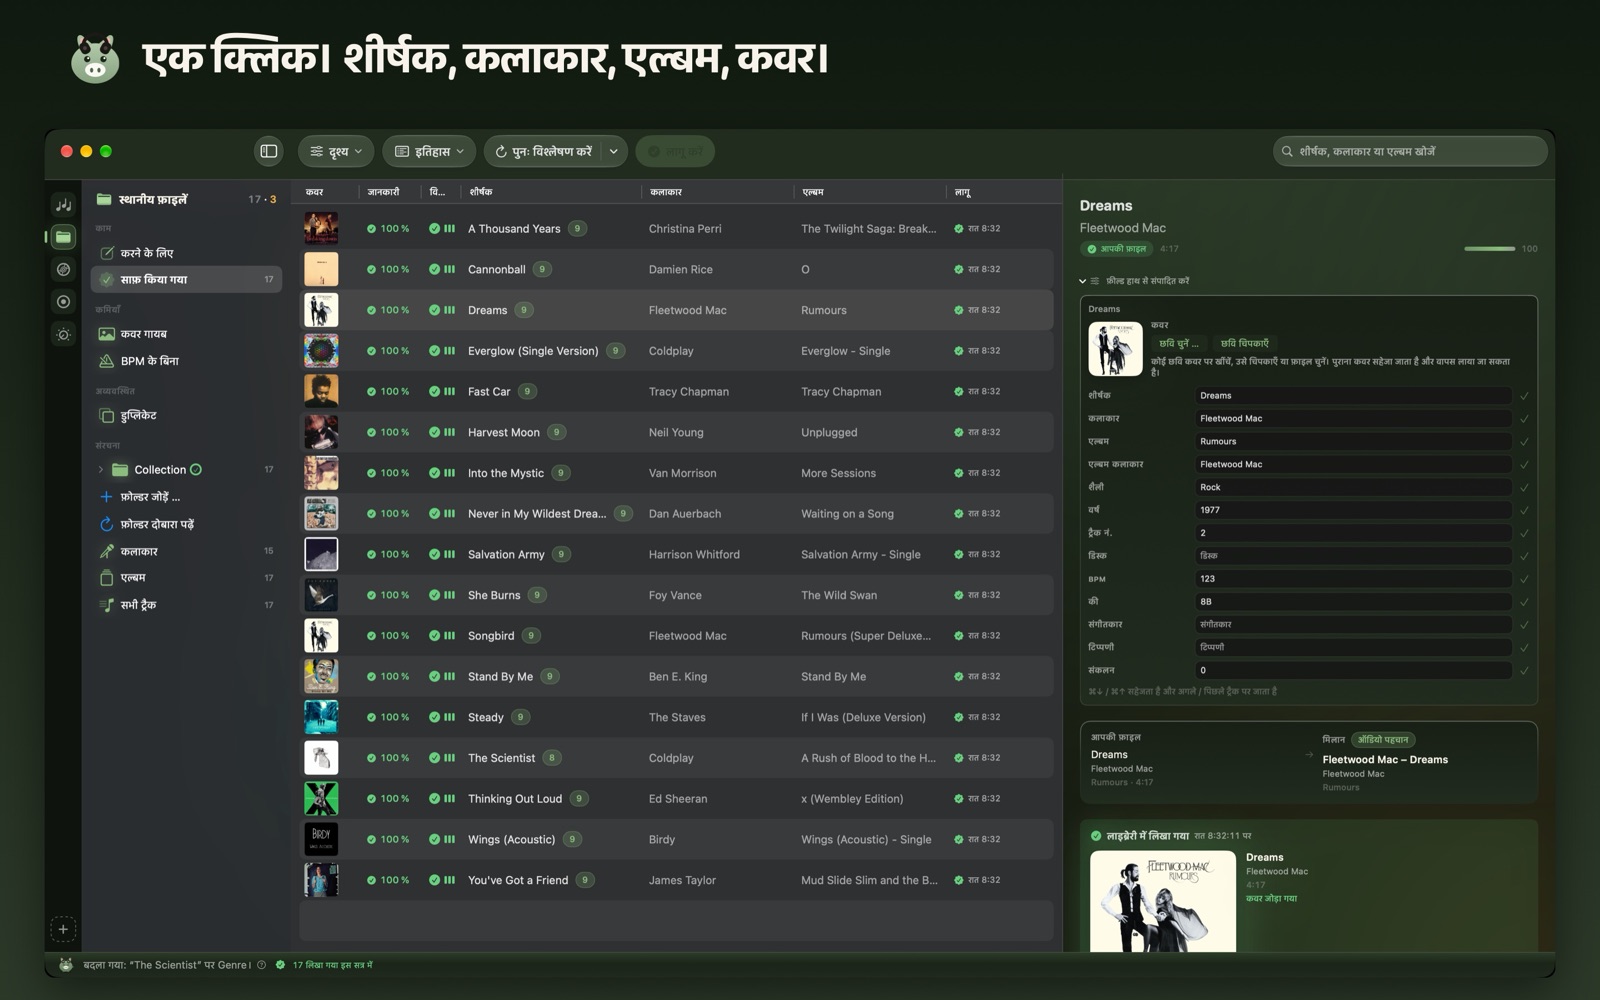Viewport: 1600px width, 1000px height.
Task: Open the arrow next to पुनः विश्लेषण करें
Action: pos(613,151)
